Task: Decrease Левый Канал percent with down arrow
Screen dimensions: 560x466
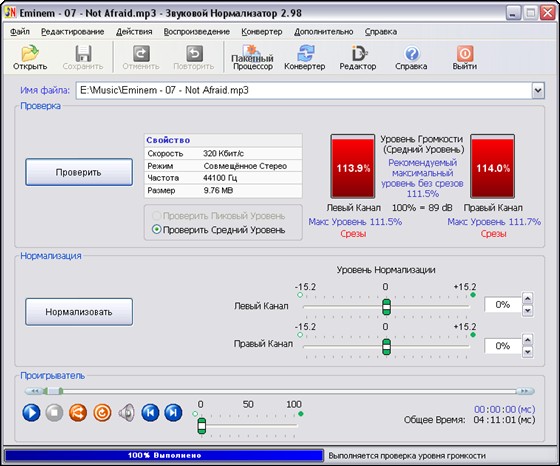Action: tap(528, 311)
